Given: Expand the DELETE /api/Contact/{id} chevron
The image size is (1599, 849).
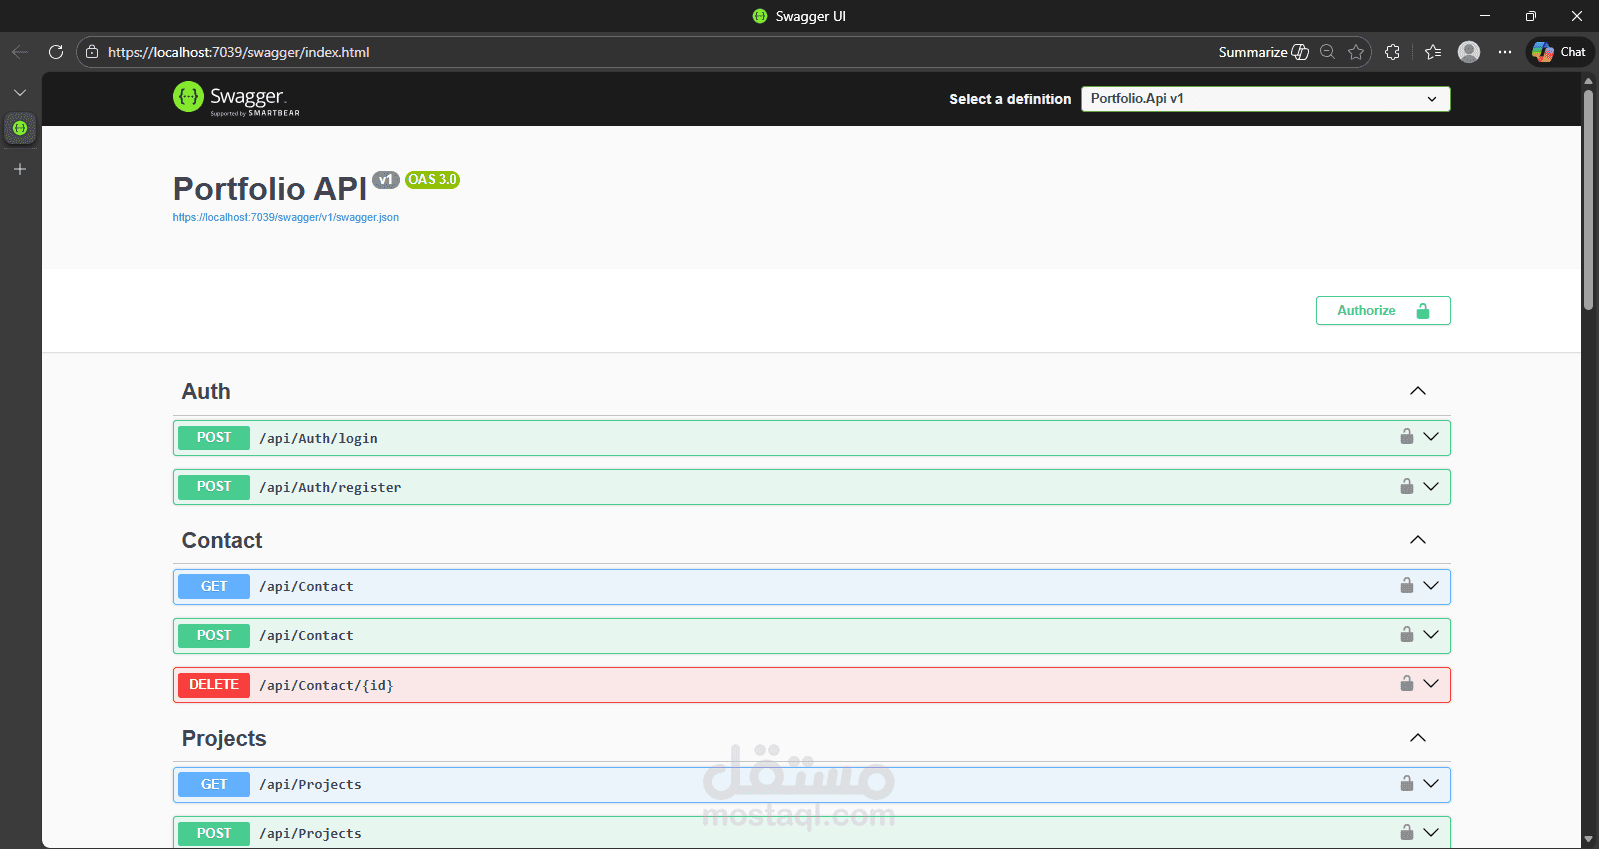Looking at the screenshot, I should coord(1431,684).
